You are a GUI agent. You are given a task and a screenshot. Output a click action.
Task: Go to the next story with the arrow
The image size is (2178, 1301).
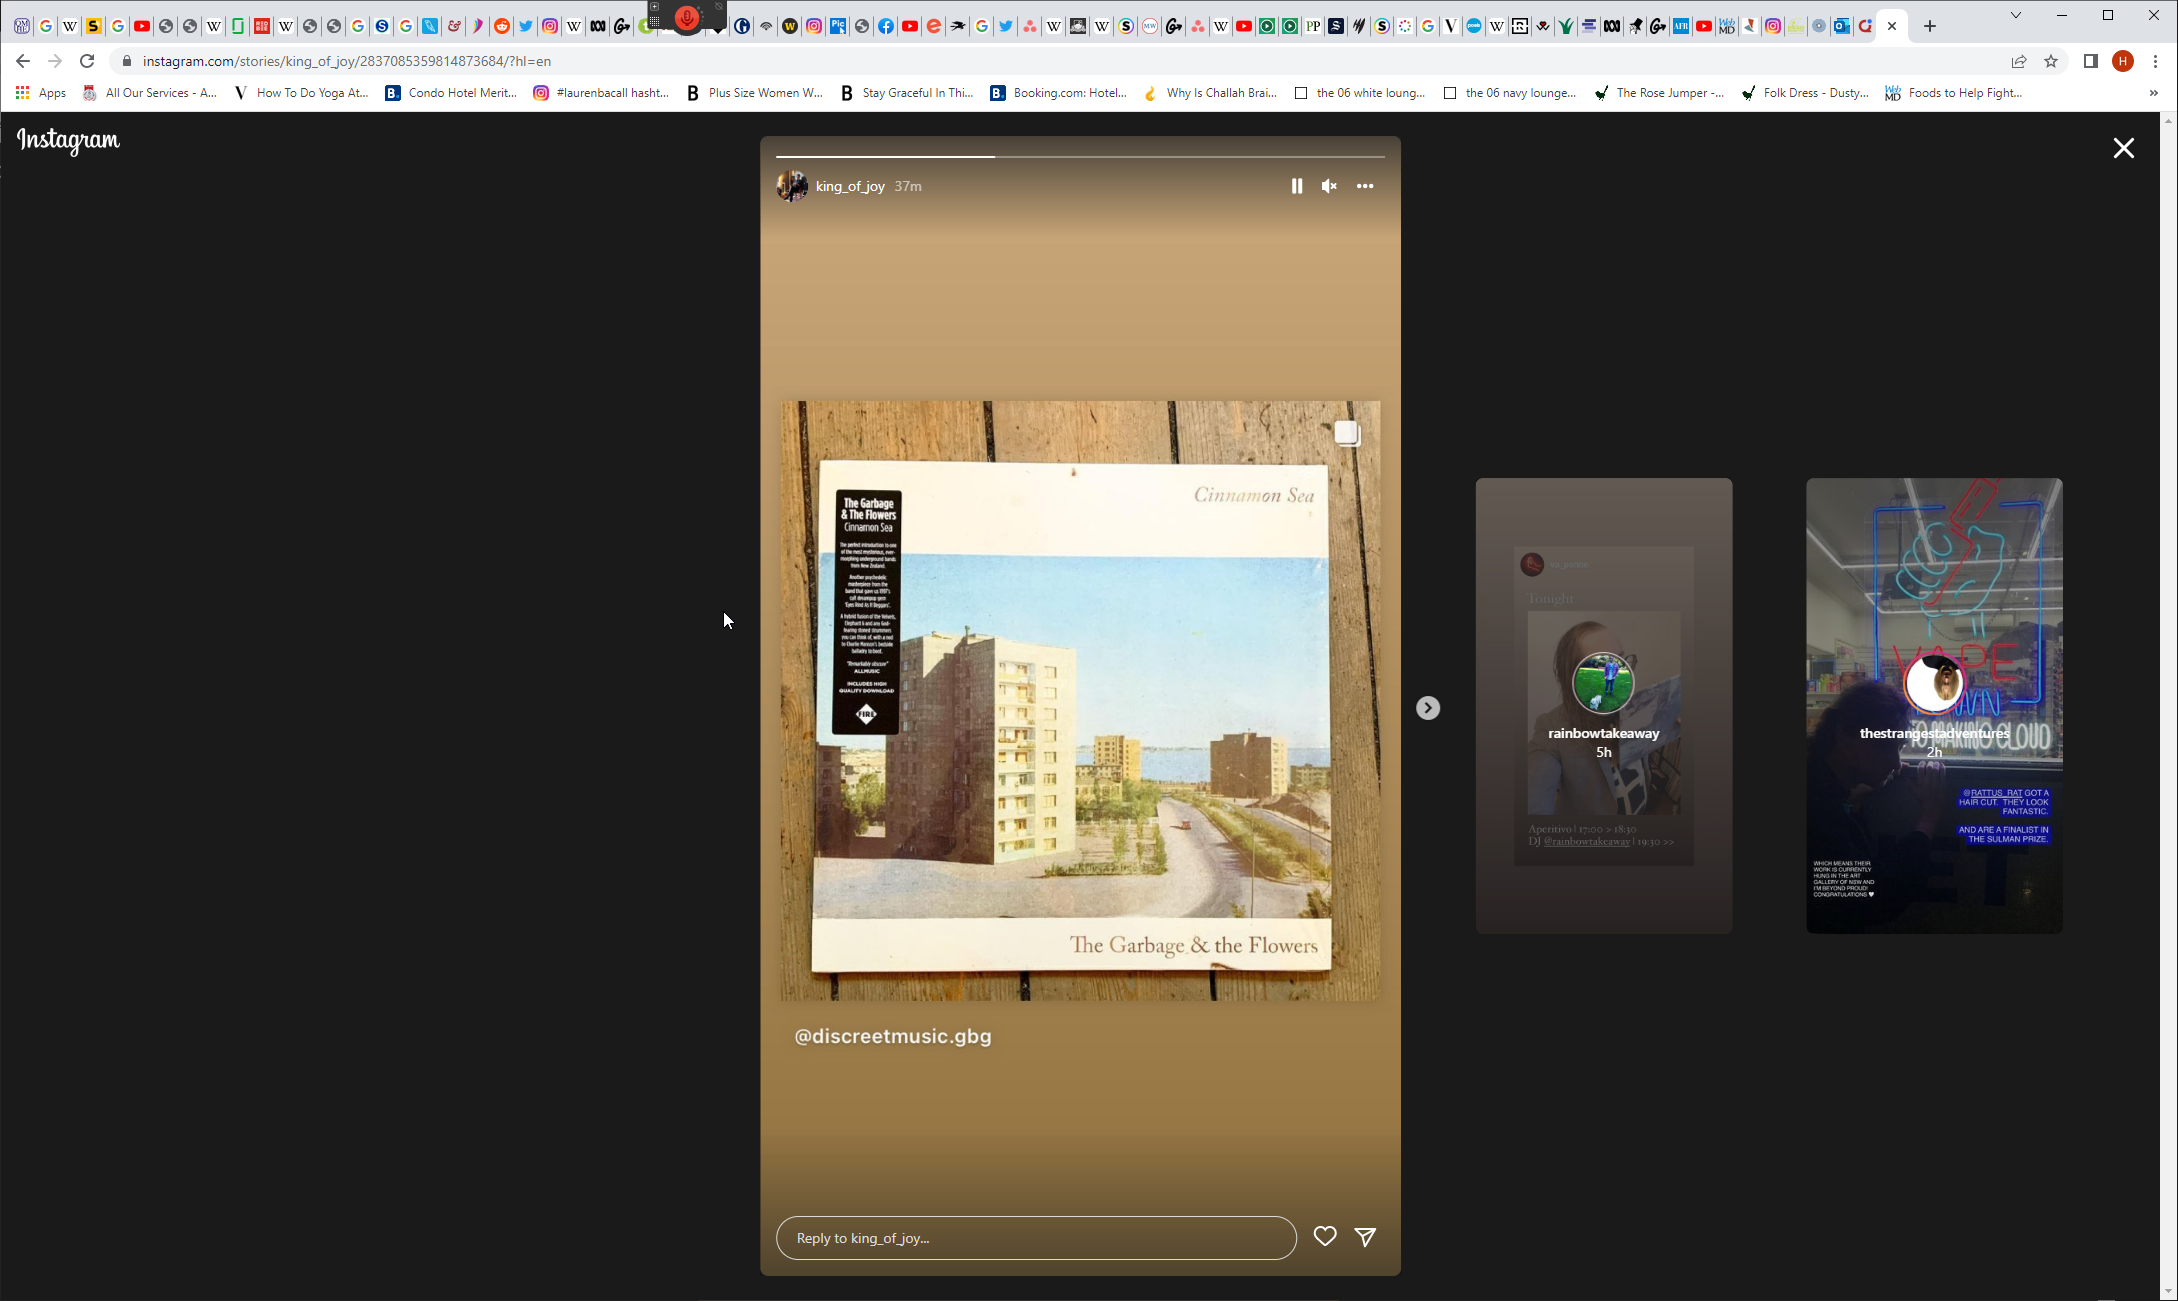tap(1428, 708)
